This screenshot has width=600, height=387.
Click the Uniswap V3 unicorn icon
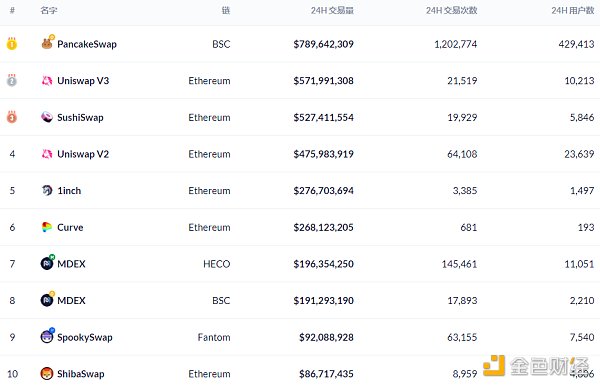(x=47, y=80)
